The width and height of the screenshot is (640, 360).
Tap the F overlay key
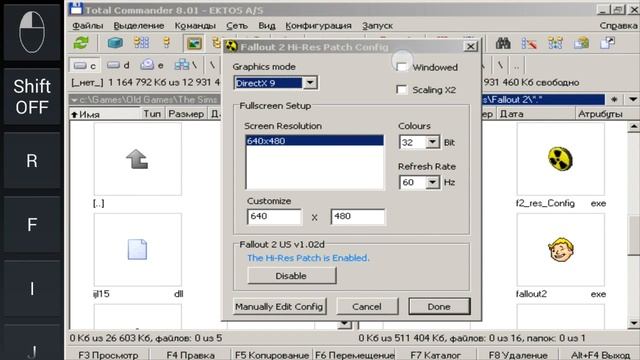[x=32, y=224]
